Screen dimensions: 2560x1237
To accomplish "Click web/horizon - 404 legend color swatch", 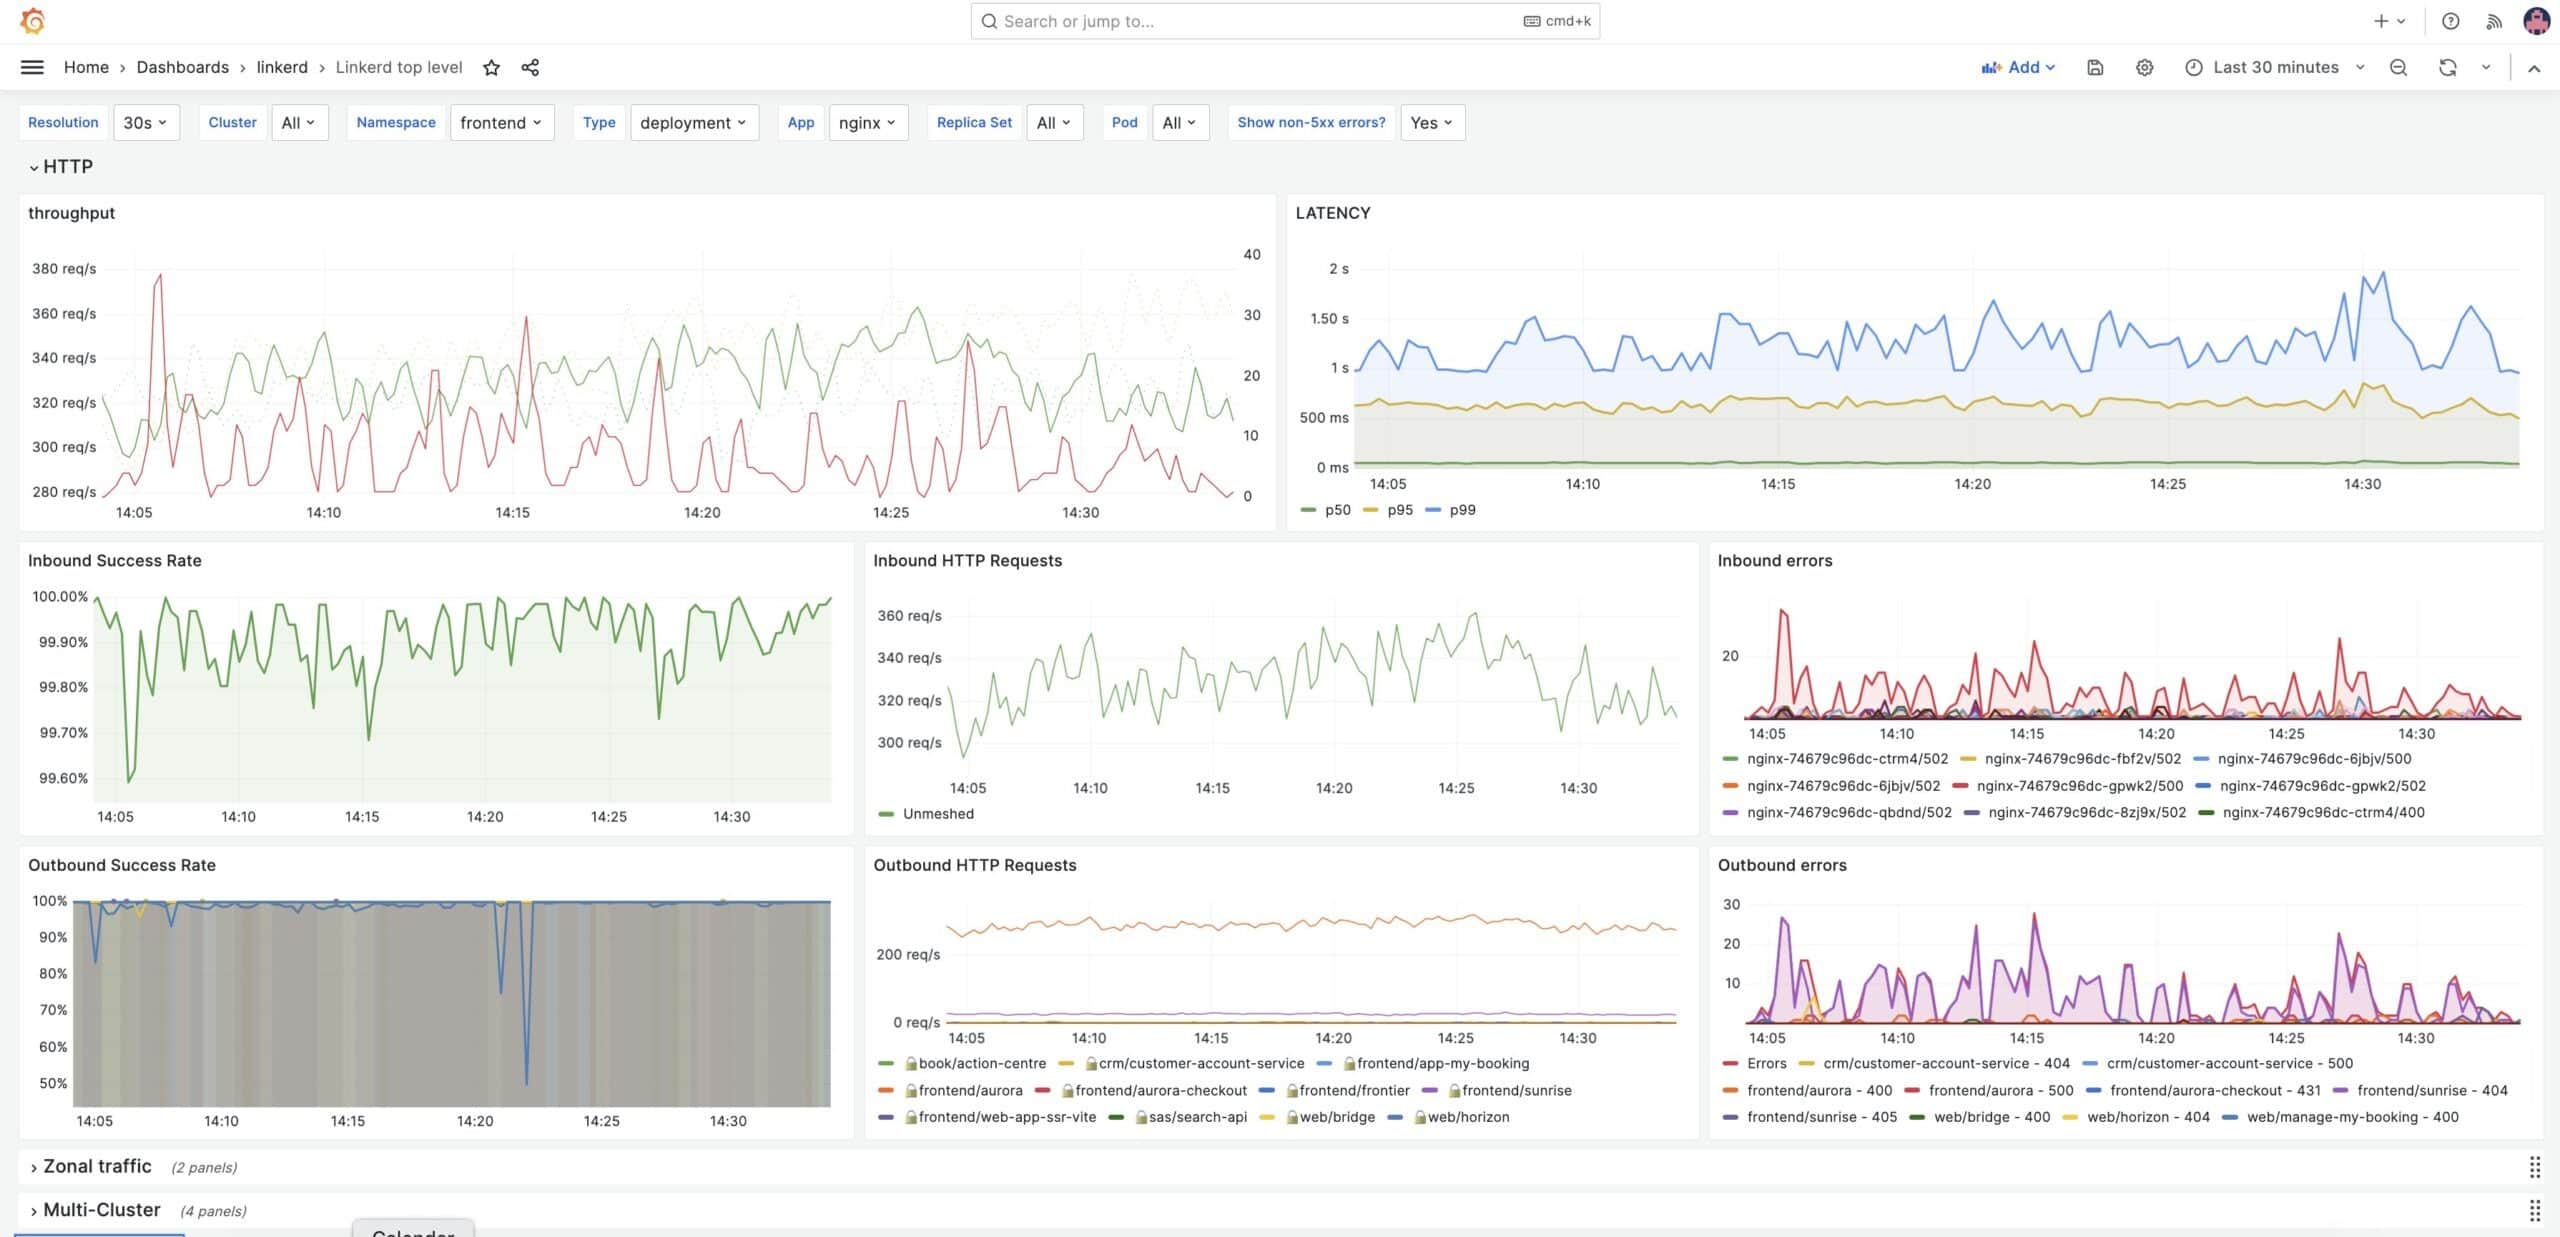I will click(2070, 1118).
